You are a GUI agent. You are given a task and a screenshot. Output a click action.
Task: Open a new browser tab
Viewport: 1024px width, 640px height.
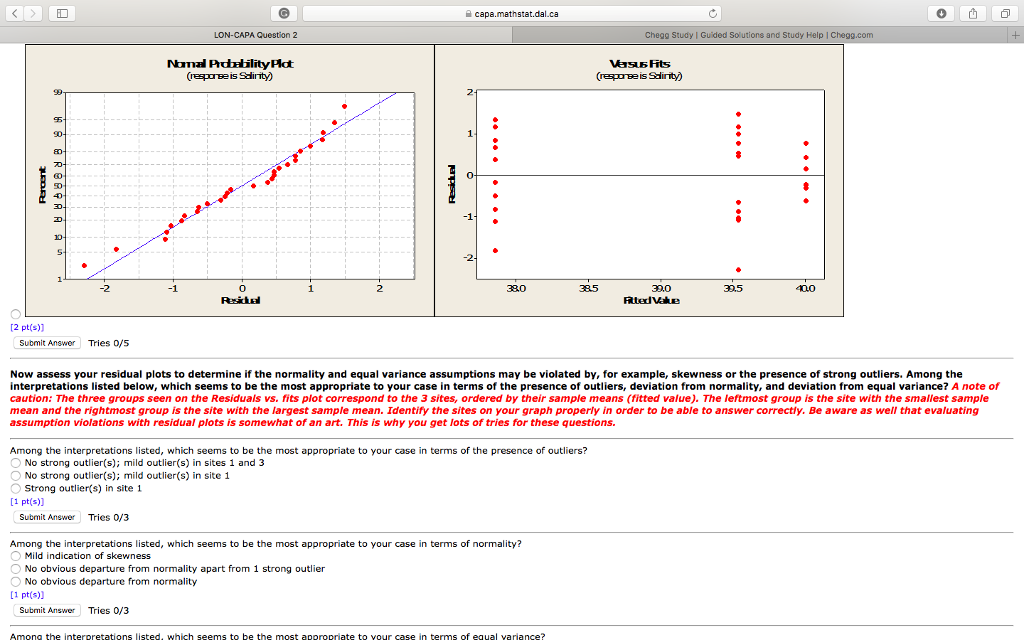(x=1016, y=33)
